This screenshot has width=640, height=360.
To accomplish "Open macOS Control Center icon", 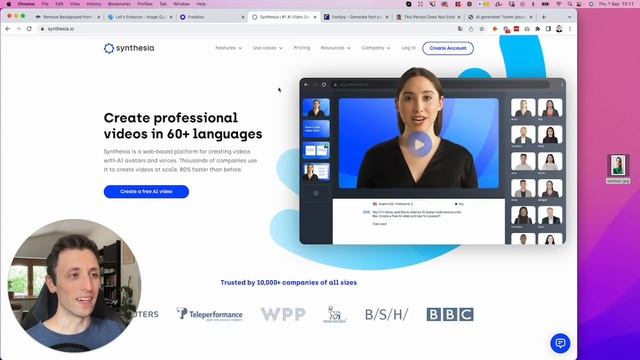I will tap(580, 4).
